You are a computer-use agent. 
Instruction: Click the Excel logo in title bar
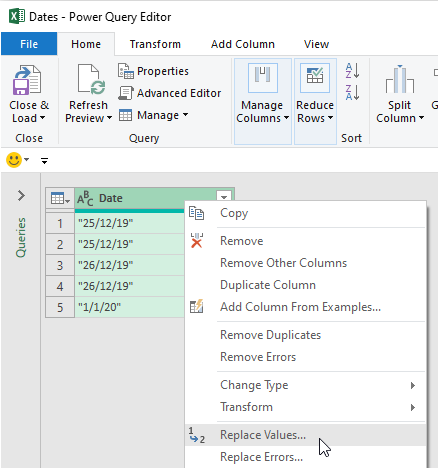(17, 16)
